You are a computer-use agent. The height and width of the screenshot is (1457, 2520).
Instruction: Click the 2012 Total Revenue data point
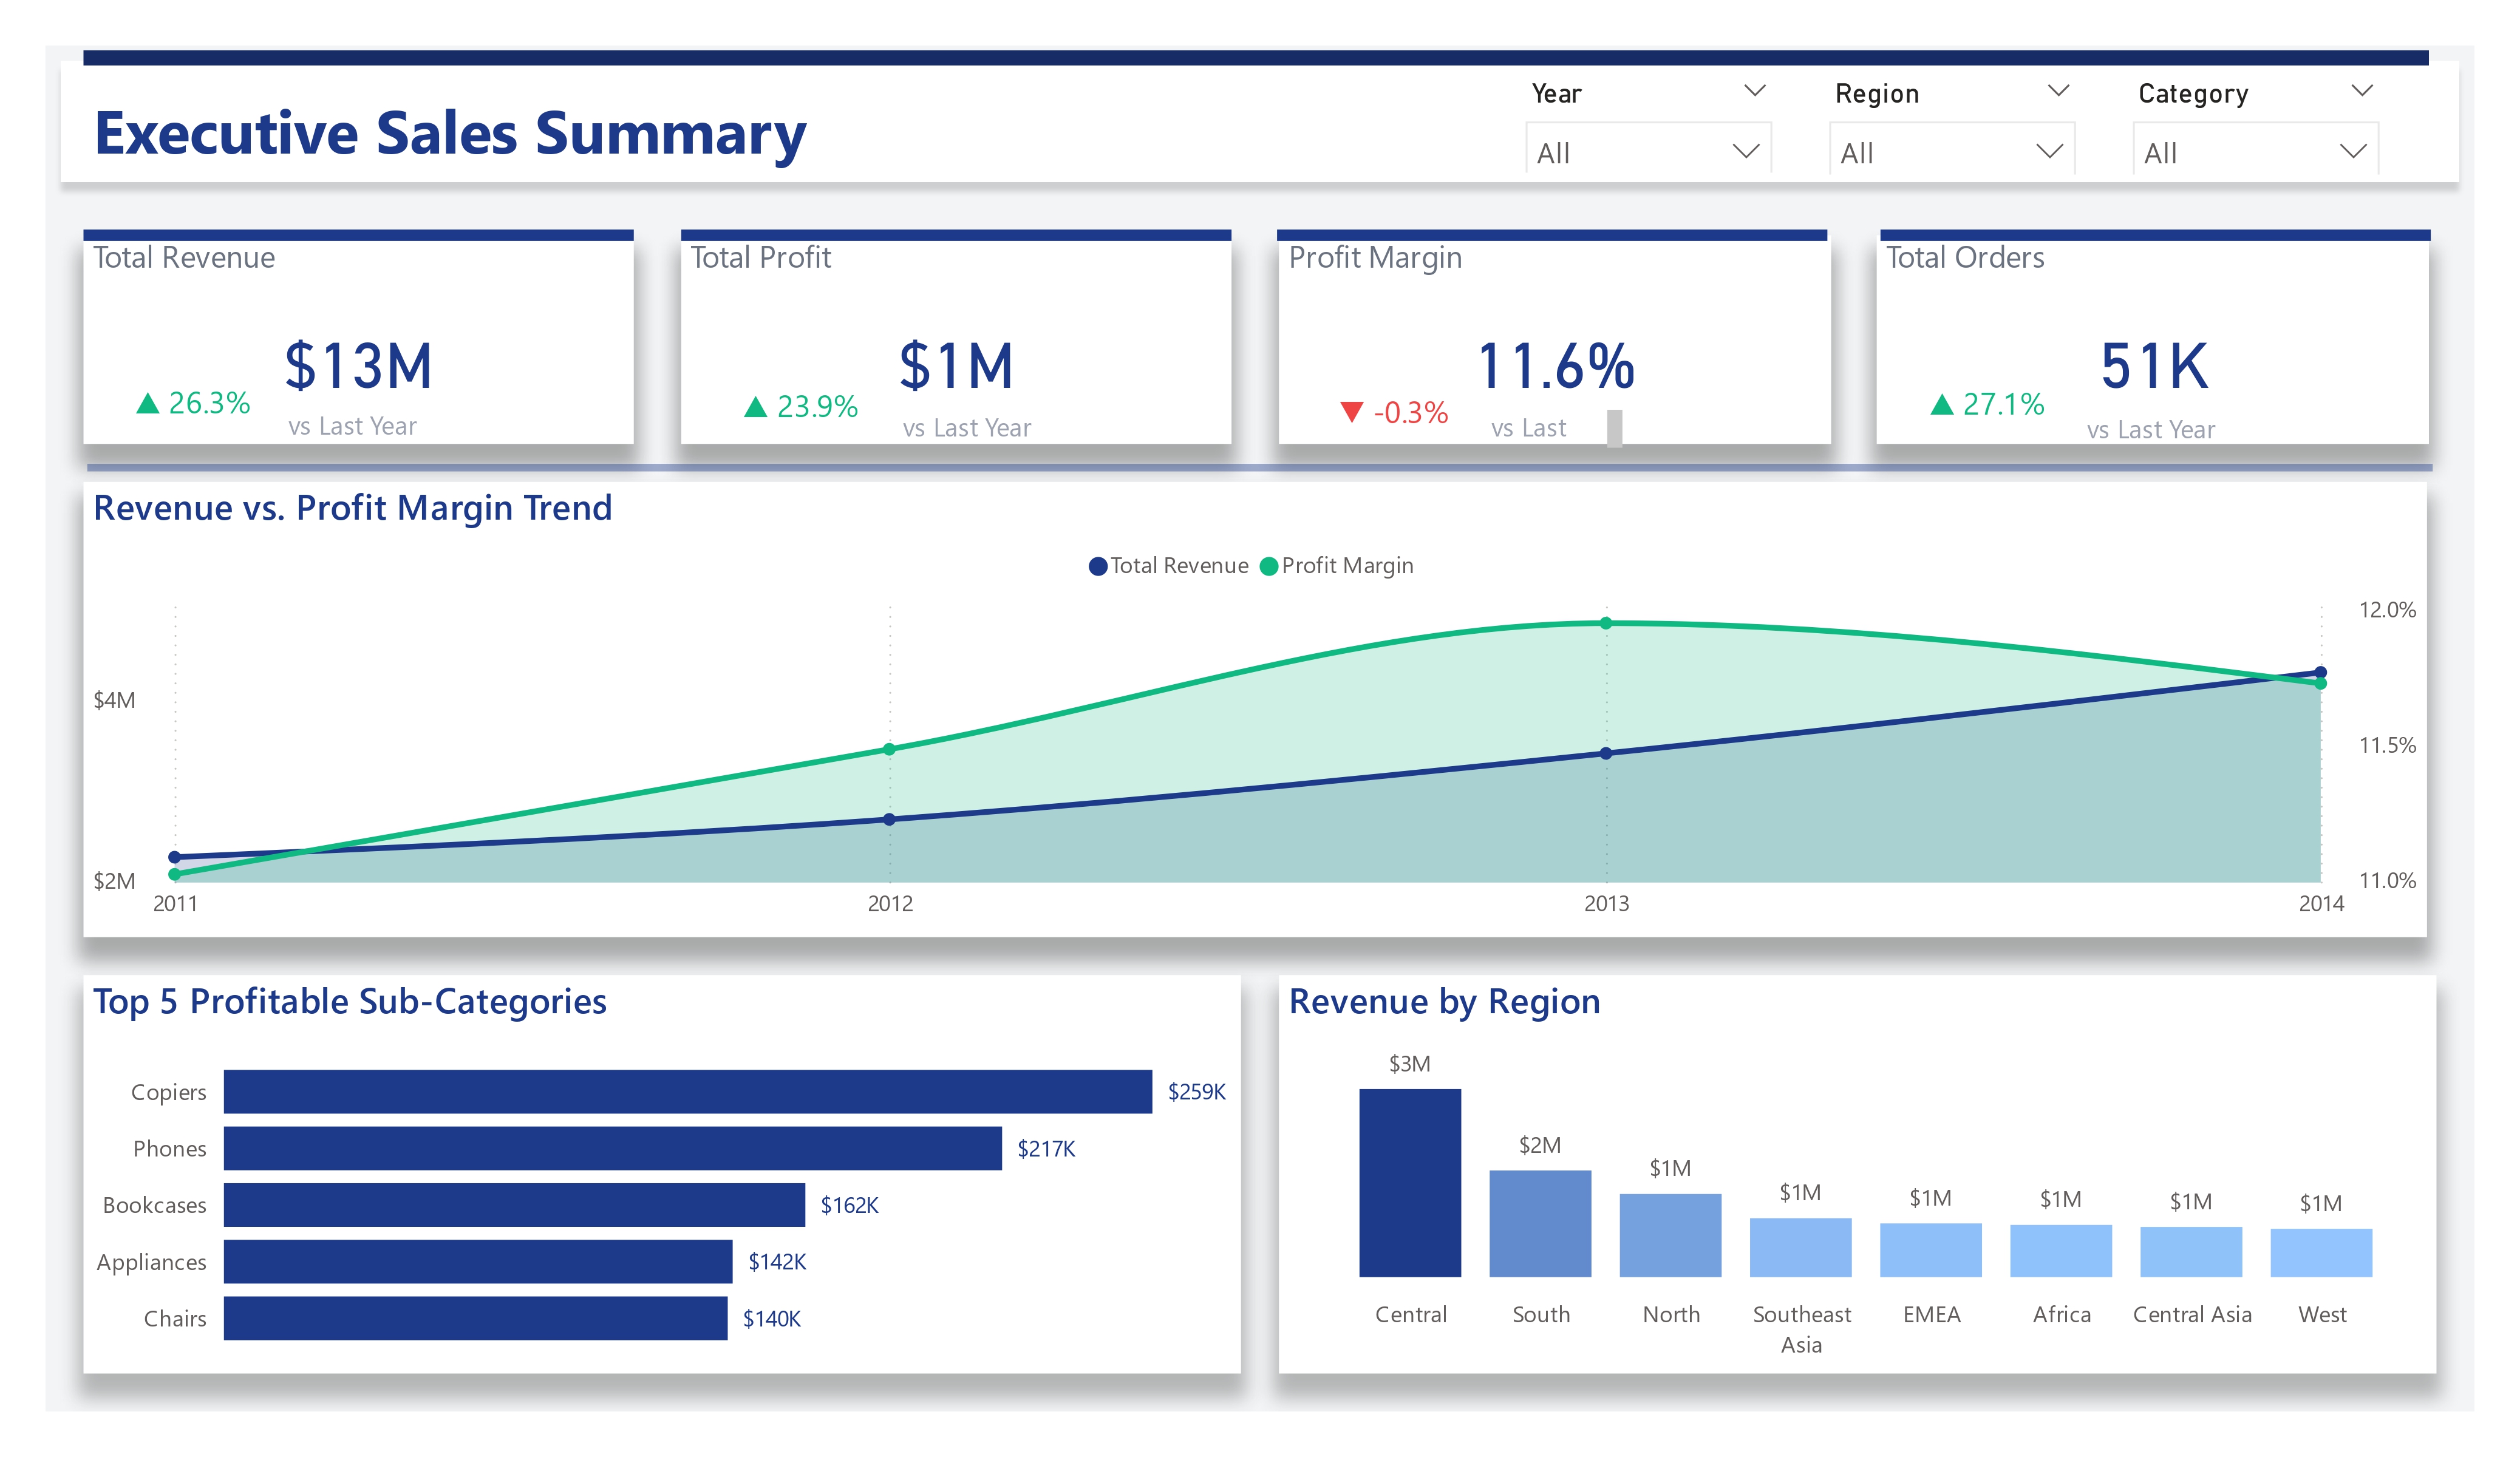click(x=889, y=819)
